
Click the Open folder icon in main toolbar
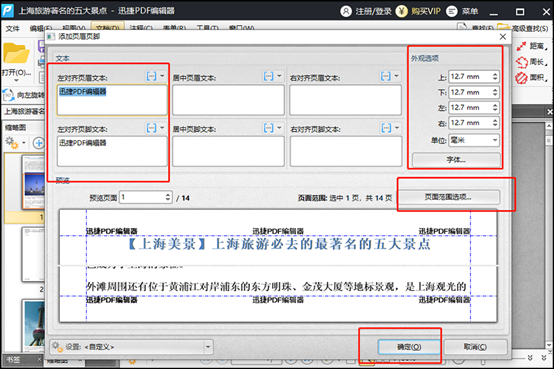click(16, 53)
